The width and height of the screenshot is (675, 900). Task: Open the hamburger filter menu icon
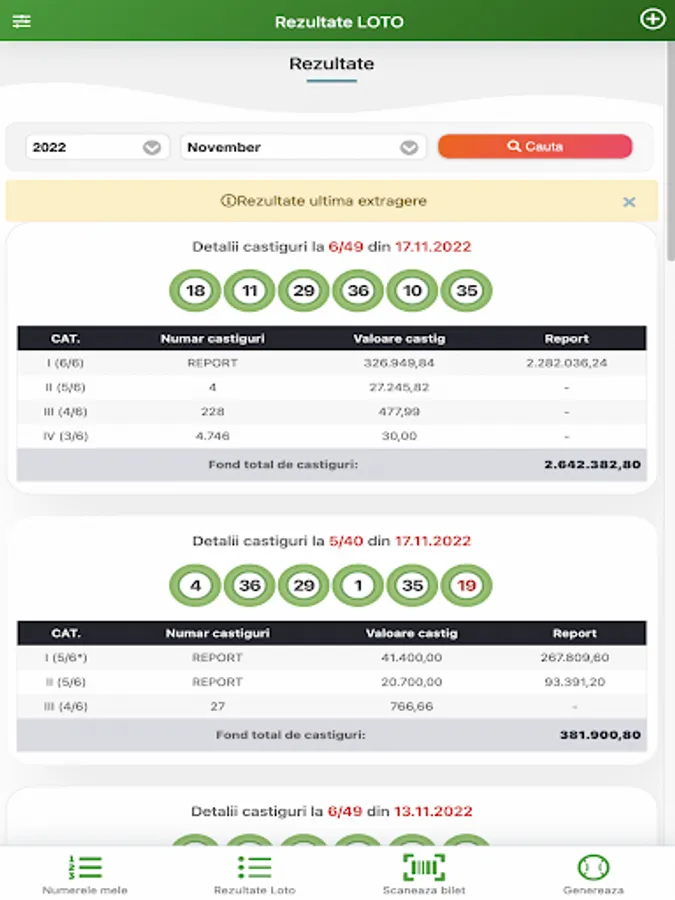[x=21, y=21]
